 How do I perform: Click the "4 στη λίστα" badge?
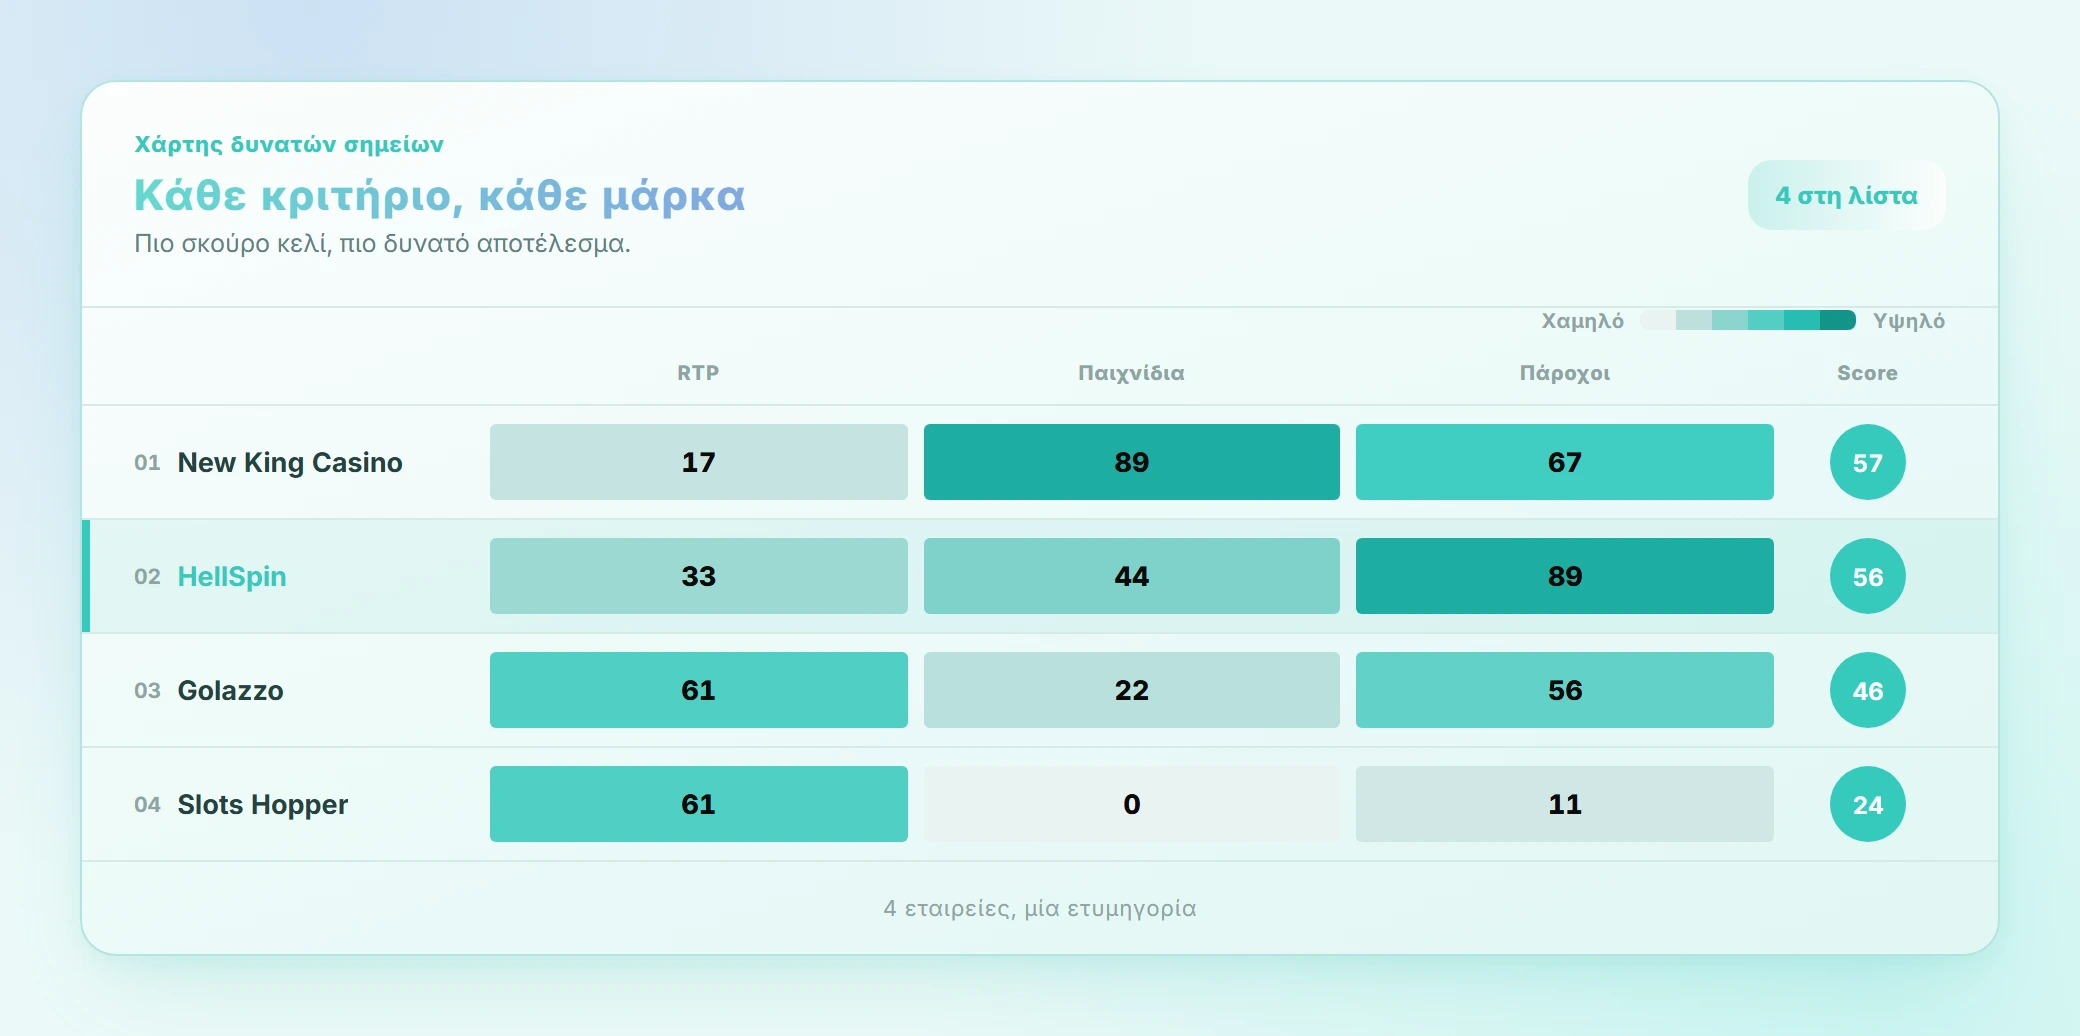click(1846, 195)
